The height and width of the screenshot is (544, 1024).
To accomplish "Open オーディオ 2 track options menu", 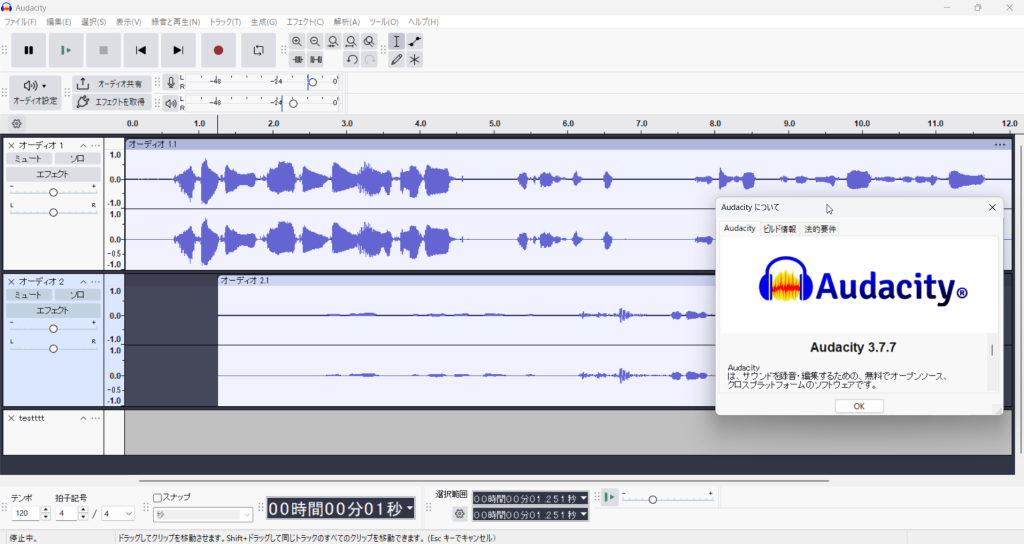I will [96, 281].
